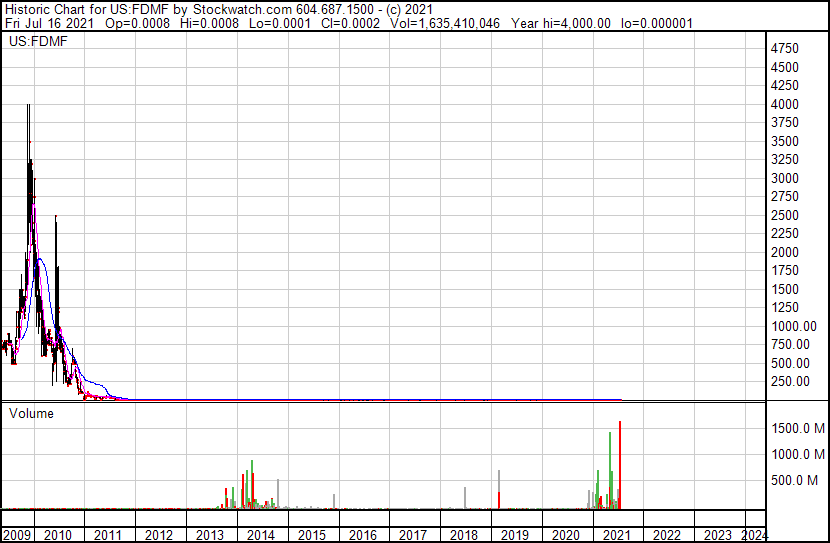Click the US:FDMF ticker label
830x543 pixels.
tap(38, 41)
